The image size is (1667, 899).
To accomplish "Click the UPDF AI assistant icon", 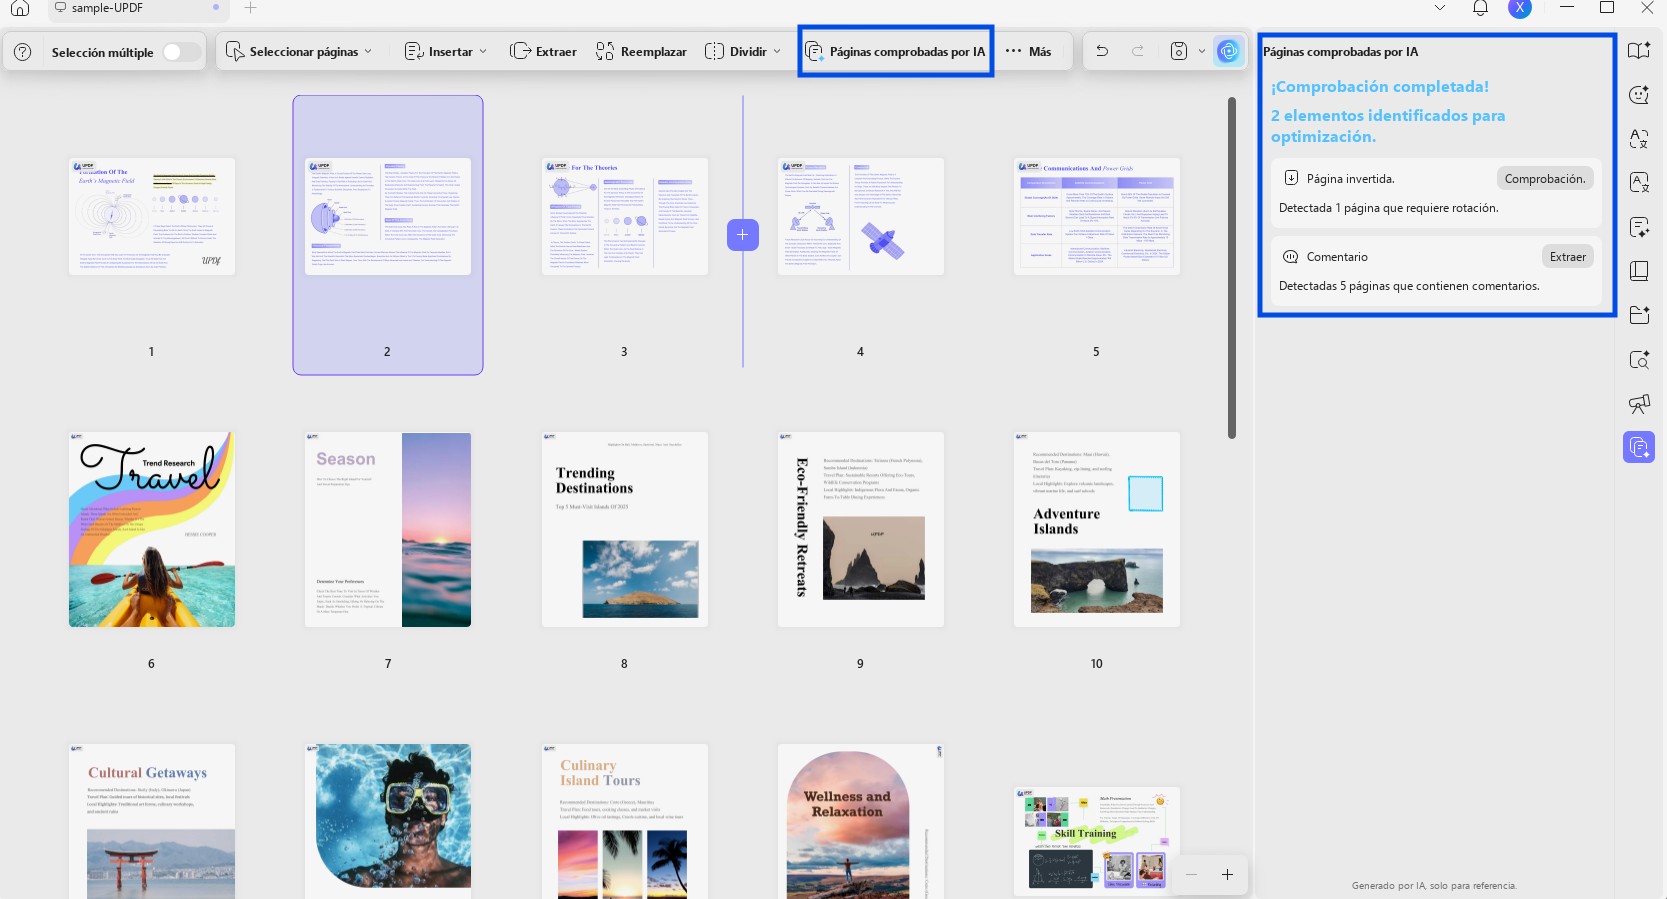I will coord(1228,51).
